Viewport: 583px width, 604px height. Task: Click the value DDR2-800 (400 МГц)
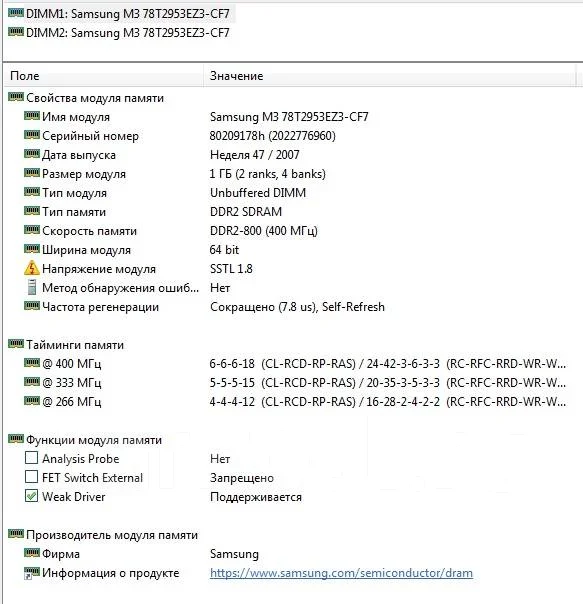[x=264, y=231]
